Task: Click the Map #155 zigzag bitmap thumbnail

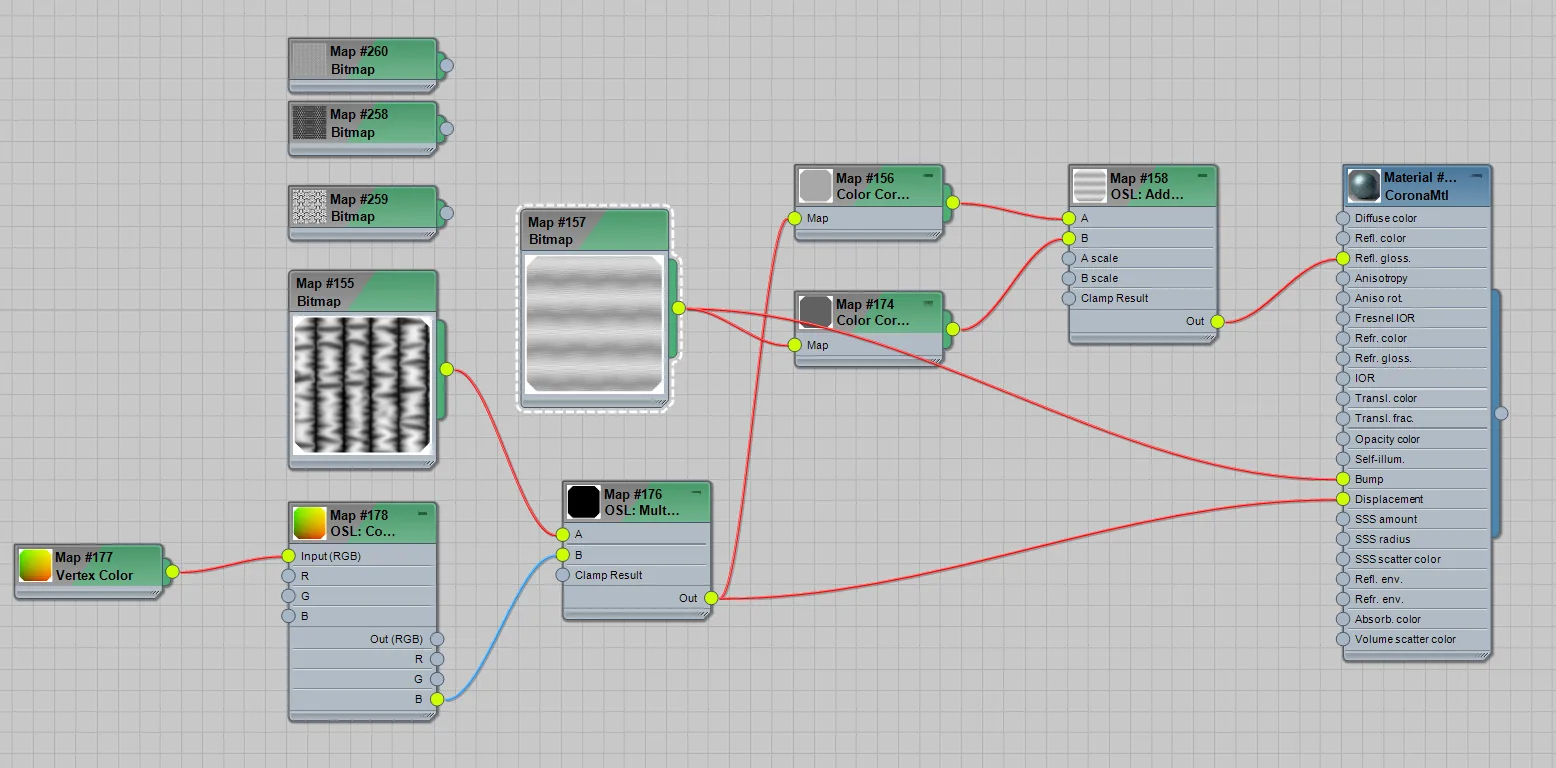Action: (x=362, y=383)
